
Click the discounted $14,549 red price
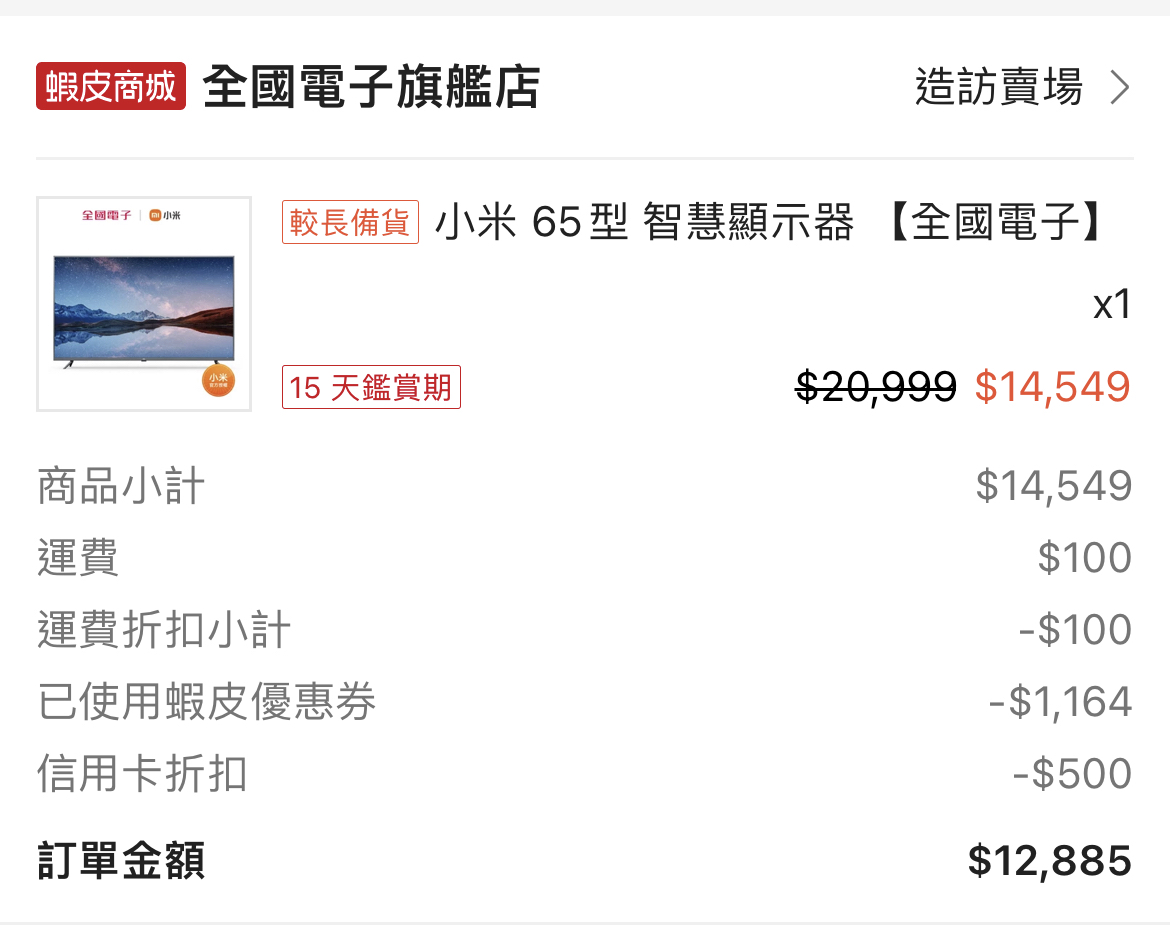(1053, 387)
